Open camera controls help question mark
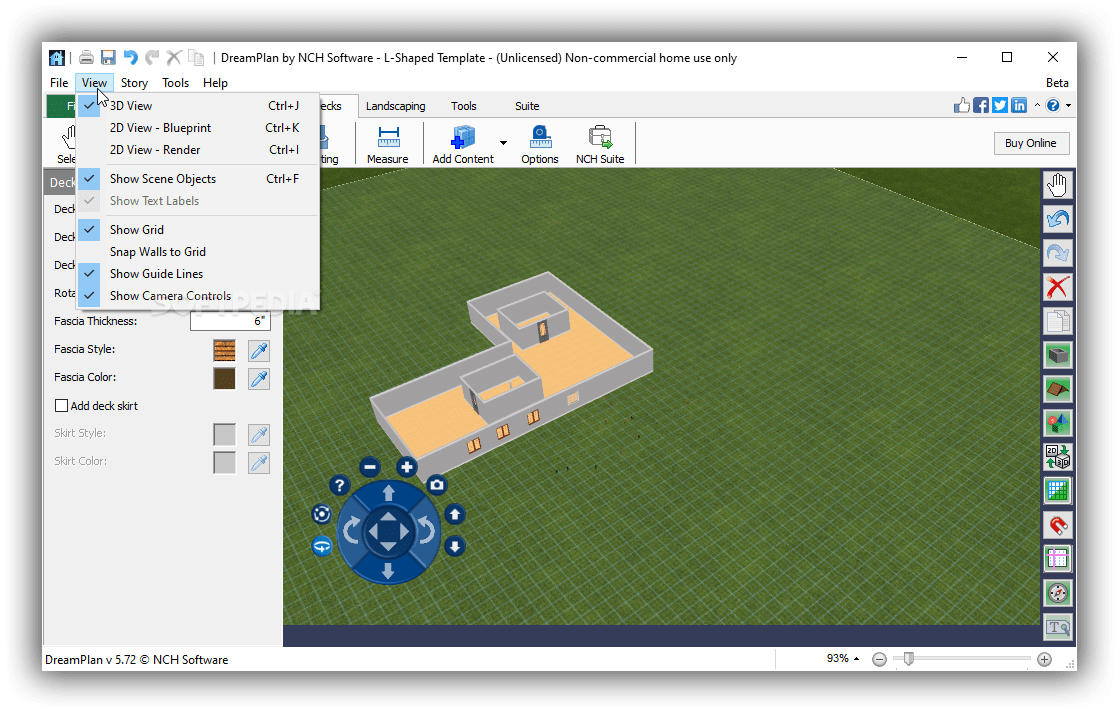This screenshot has width=1119, height=713. [340, 486]
